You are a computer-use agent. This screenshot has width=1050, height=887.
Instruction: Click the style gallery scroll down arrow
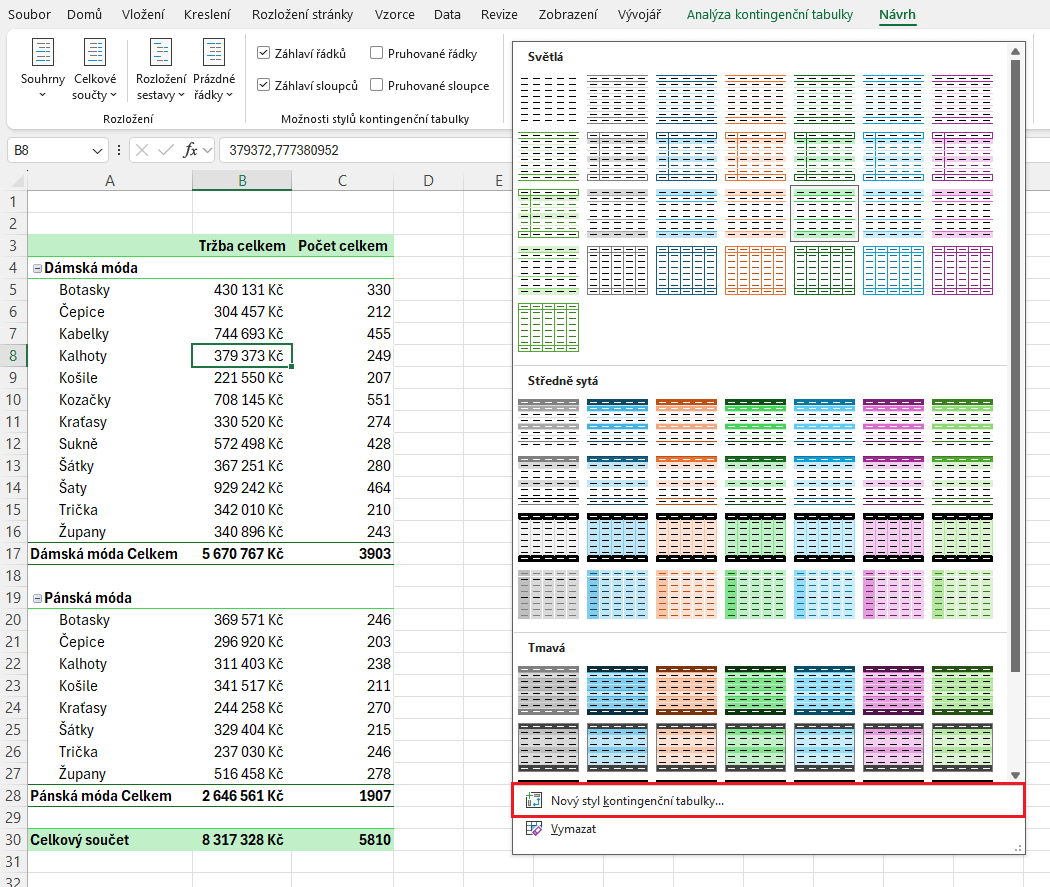click(1015, 774)
